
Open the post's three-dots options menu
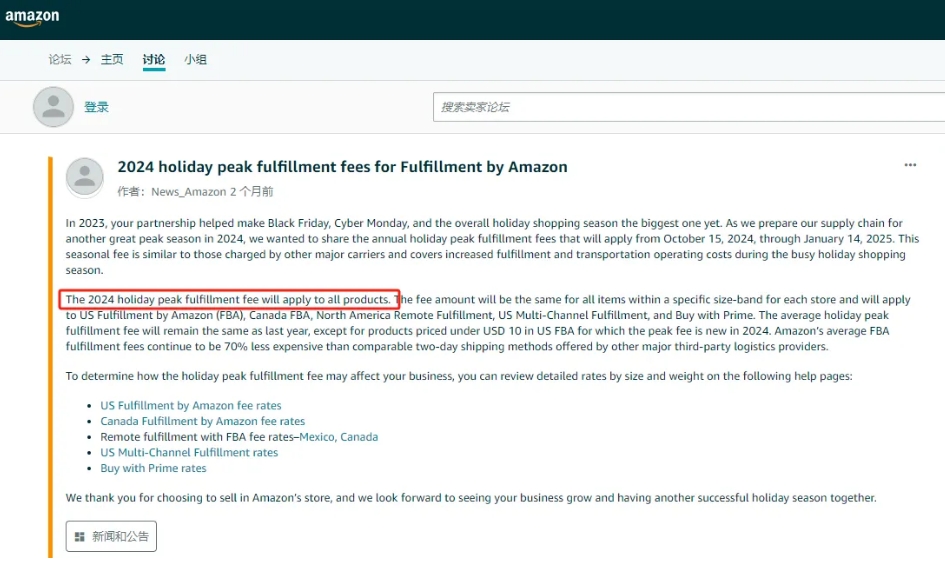click(x=910, y=165)
